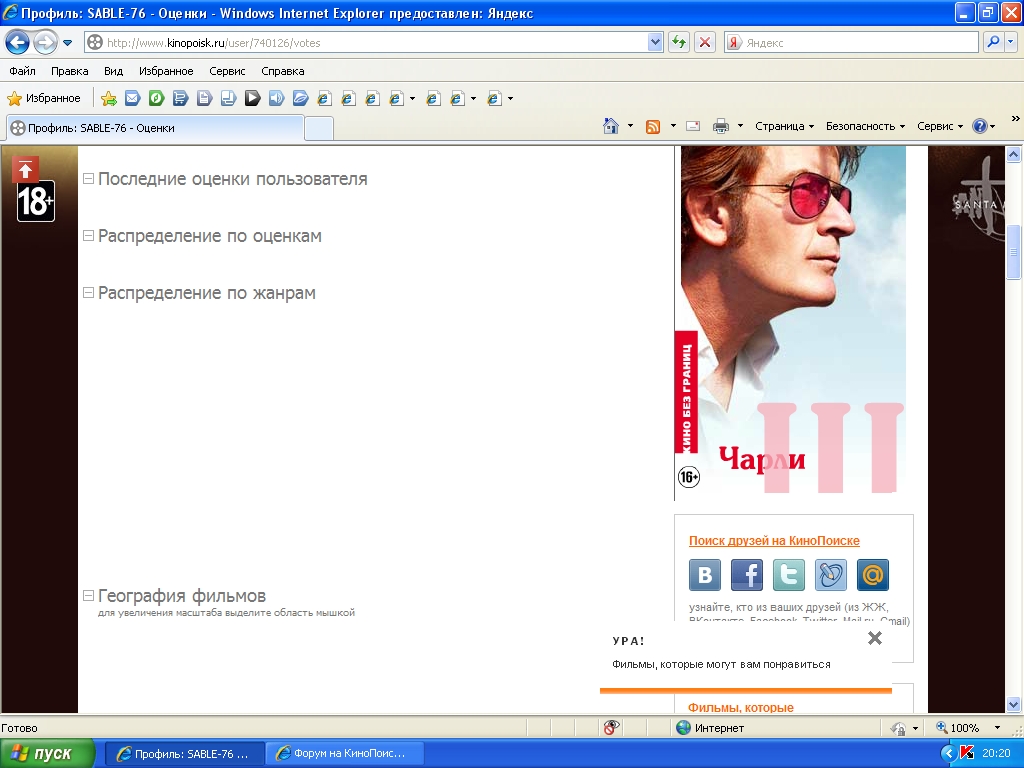Open the 'Файл' menu
The height and width of the screenshot is (768, 1024).
pyautogui.click(x=22, y=71)
